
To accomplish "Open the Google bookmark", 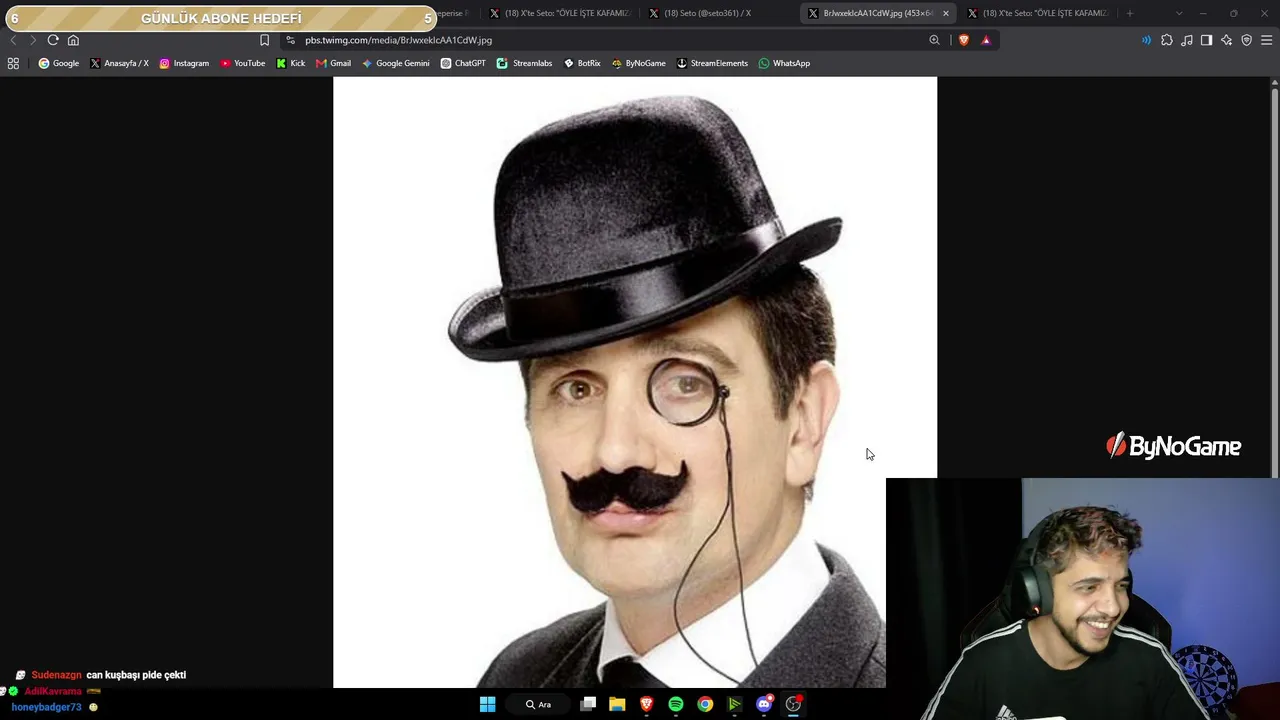I will 59,63.
